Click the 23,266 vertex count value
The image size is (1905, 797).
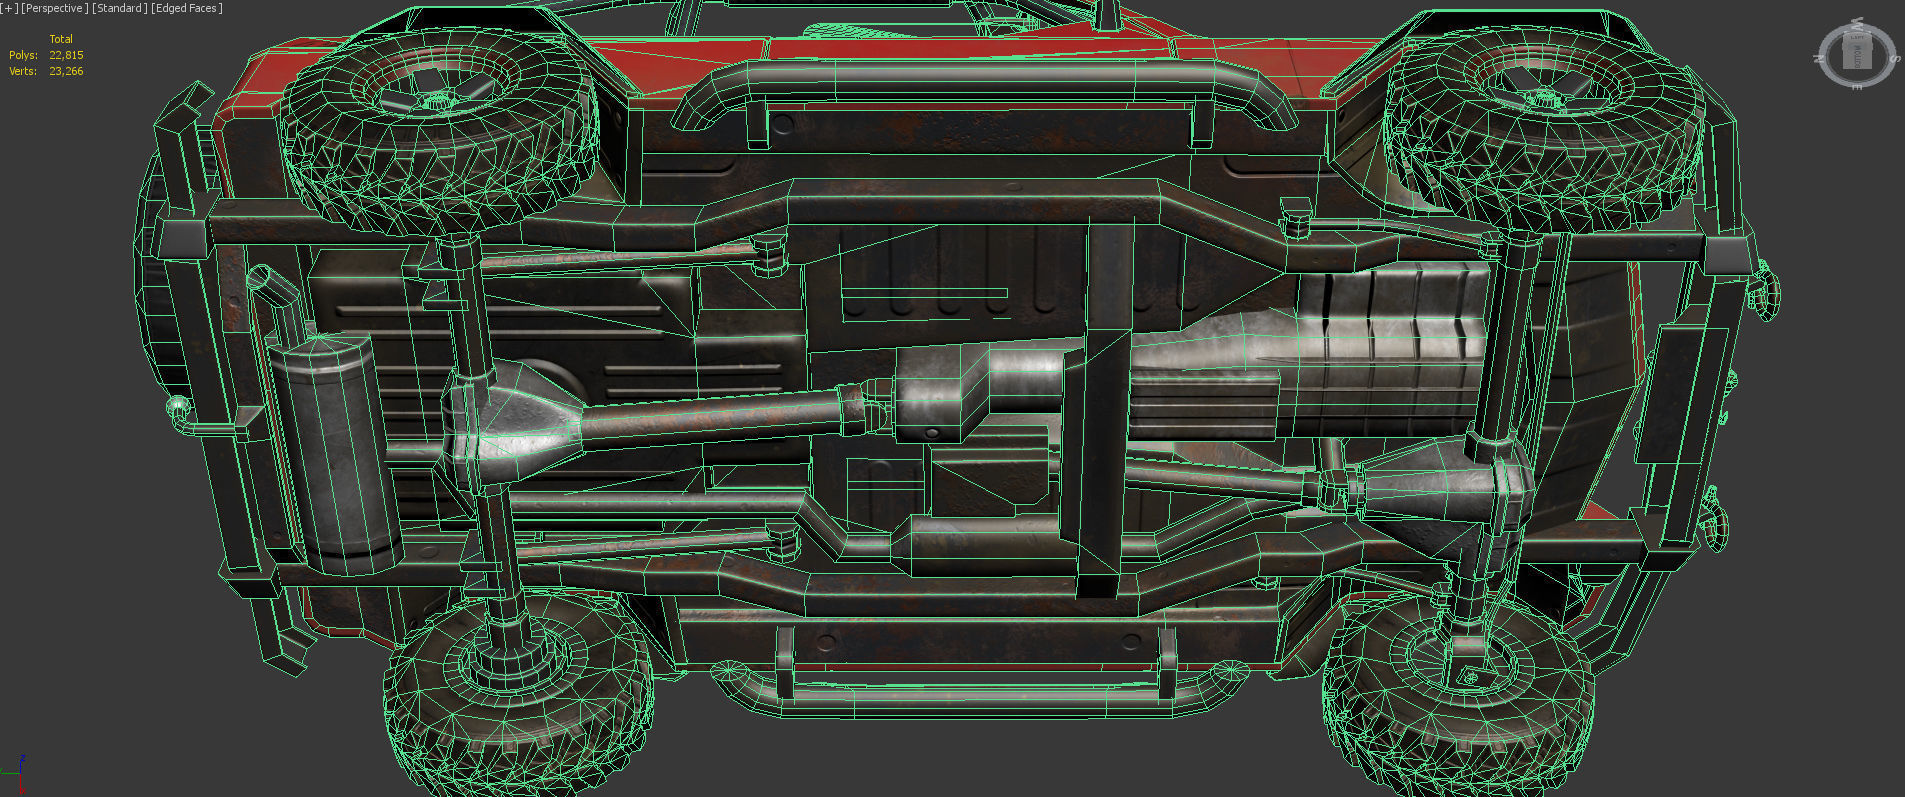pos(66,71)
